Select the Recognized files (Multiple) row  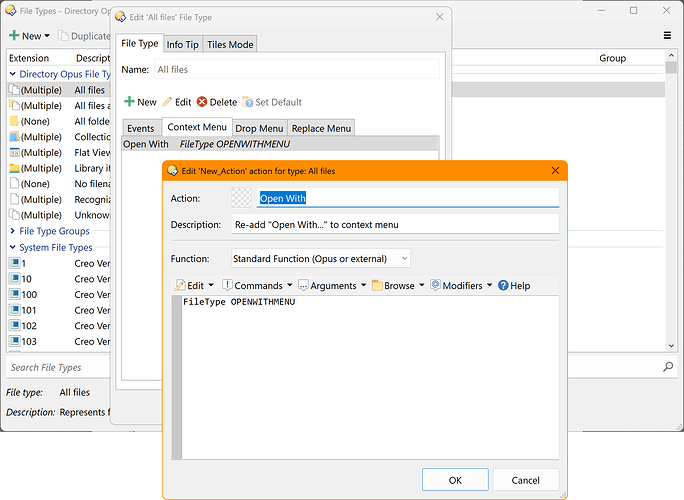pos(59,199)
